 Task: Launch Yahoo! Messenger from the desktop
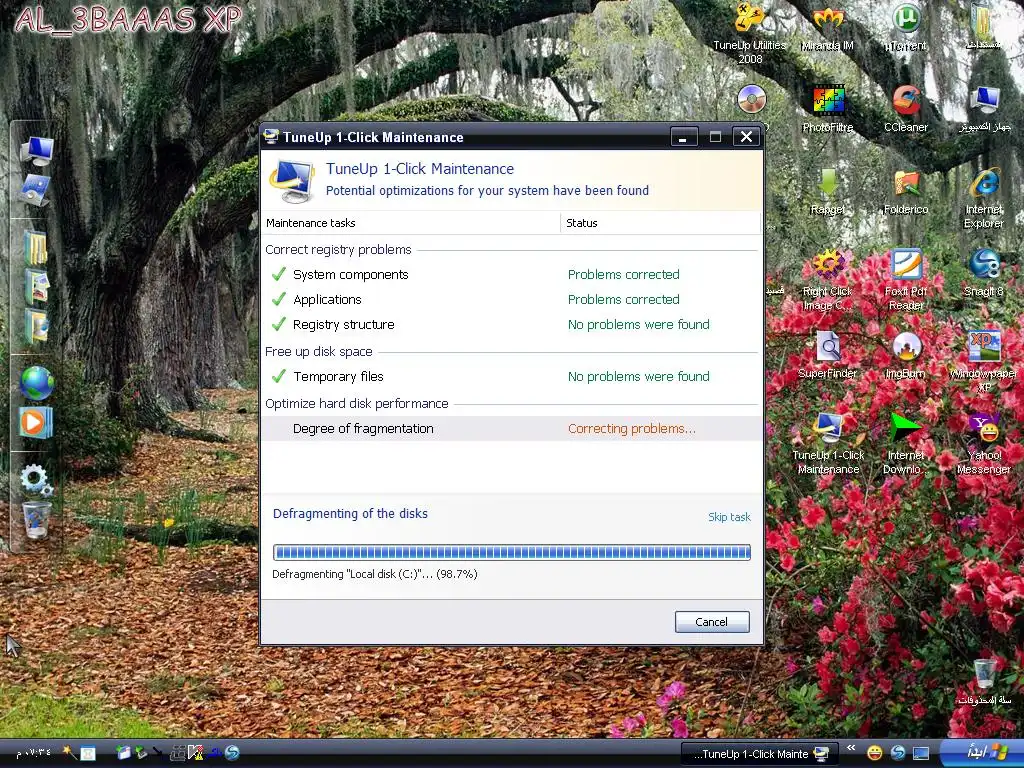[984, 444]
